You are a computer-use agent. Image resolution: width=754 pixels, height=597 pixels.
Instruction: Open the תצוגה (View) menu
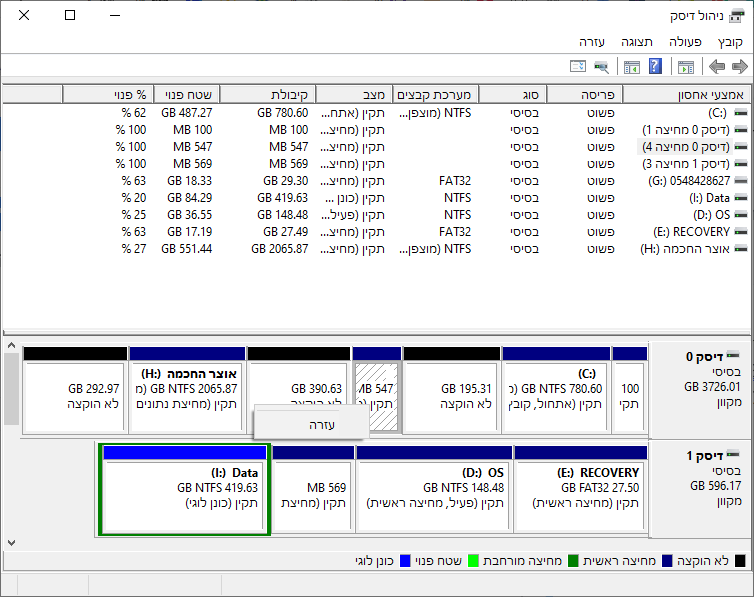pyautogui.click(x=637, y=42)
